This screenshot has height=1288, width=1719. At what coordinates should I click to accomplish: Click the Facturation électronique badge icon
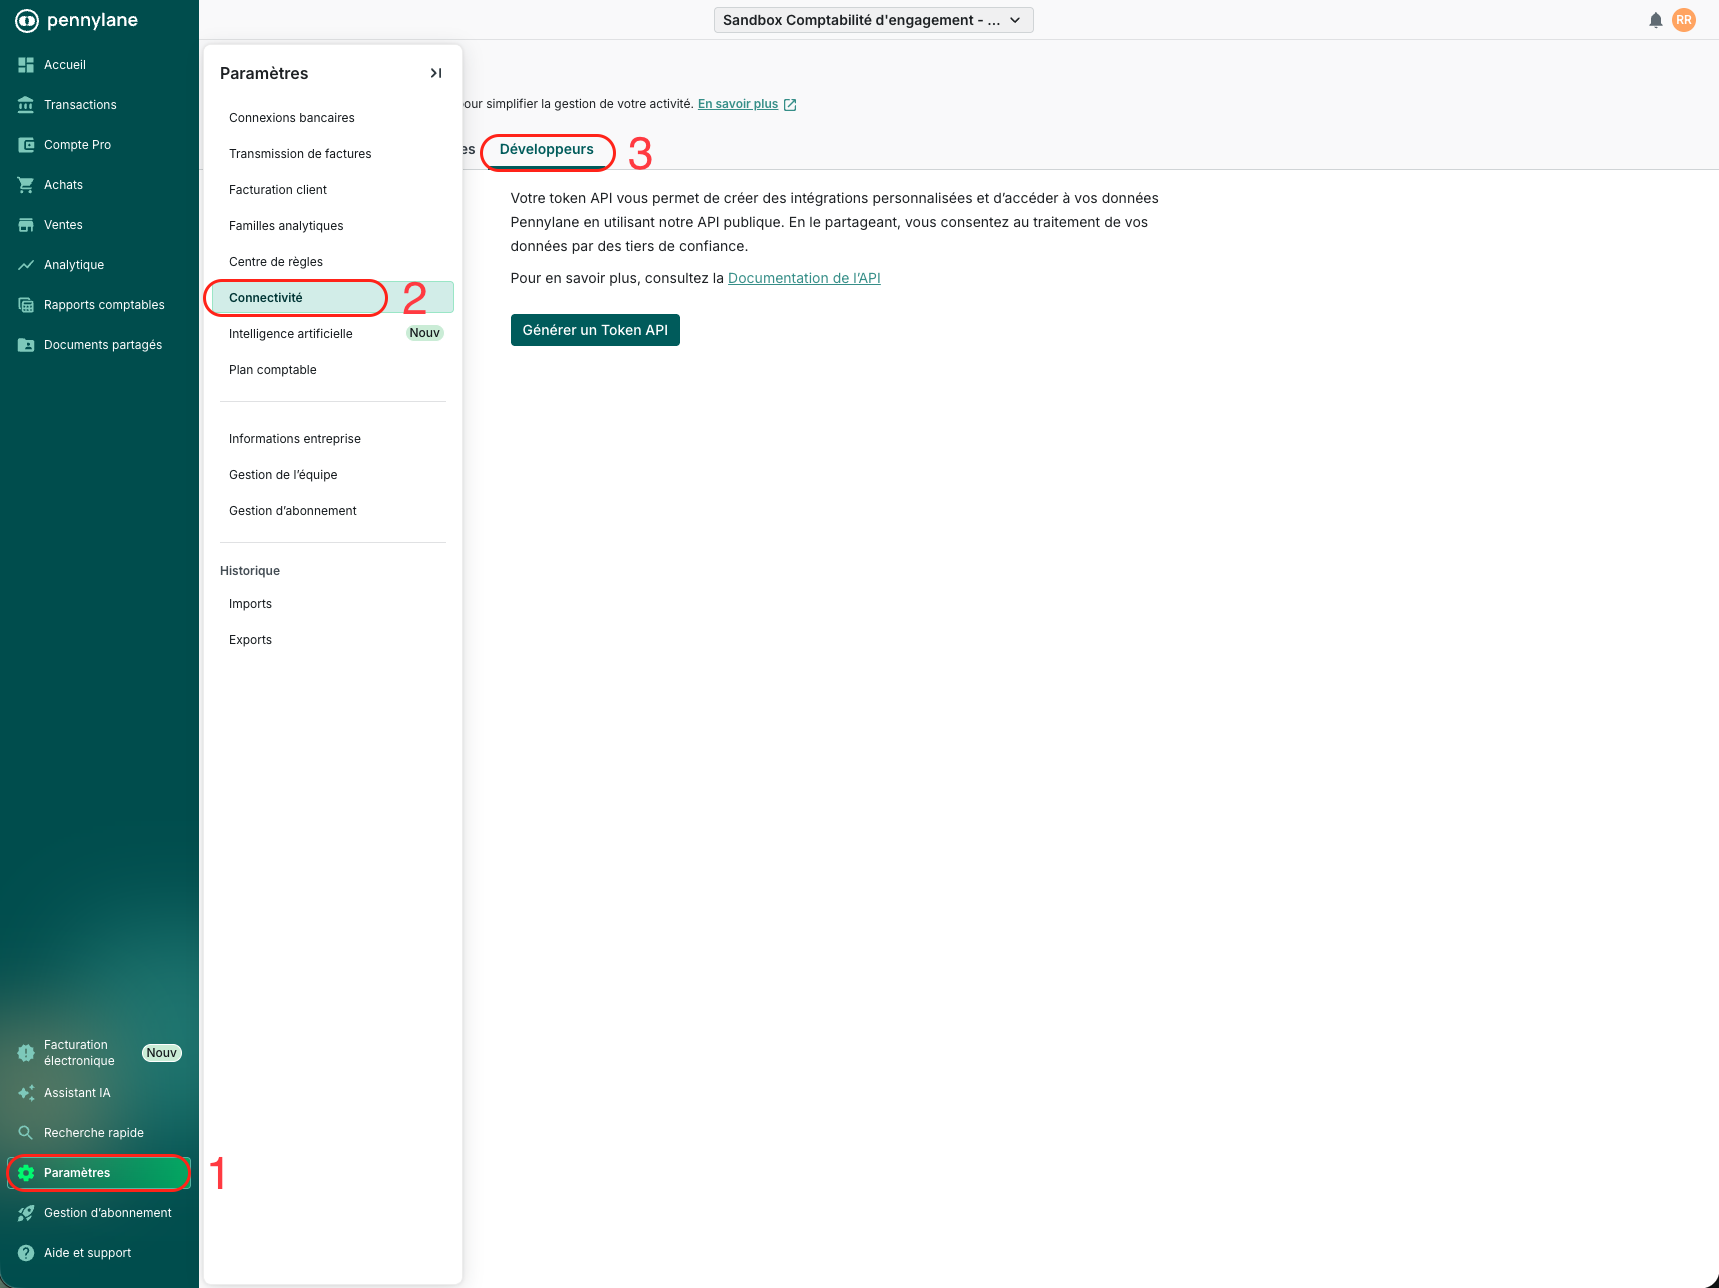tap(26, 1053)
